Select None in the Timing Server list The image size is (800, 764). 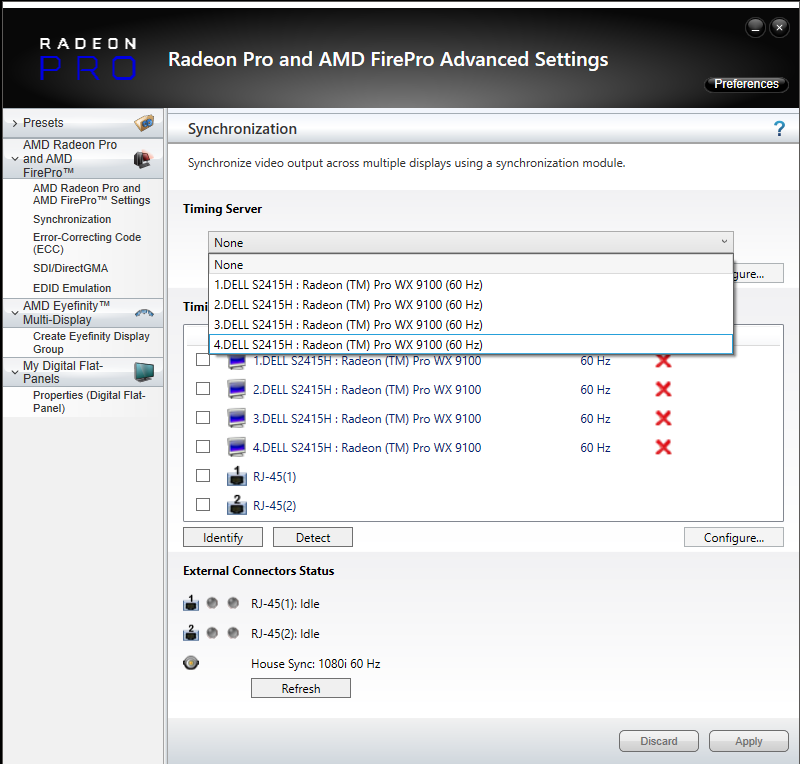pos(470,264)
